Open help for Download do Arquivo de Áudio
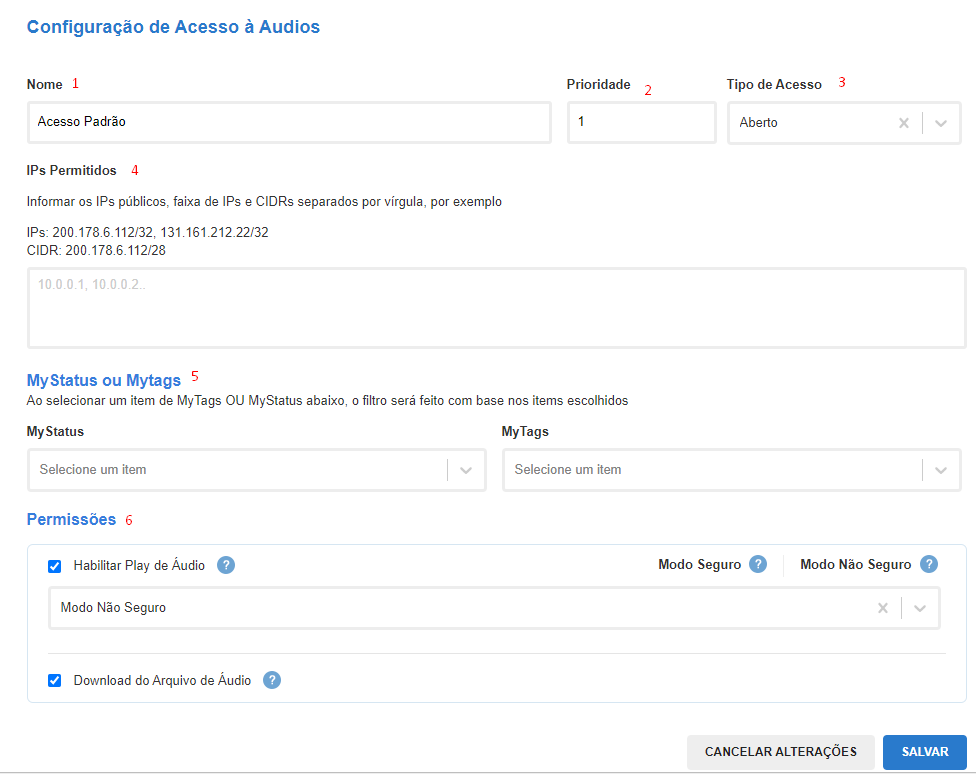Viewport: 976px width, 774px height. 272,680
